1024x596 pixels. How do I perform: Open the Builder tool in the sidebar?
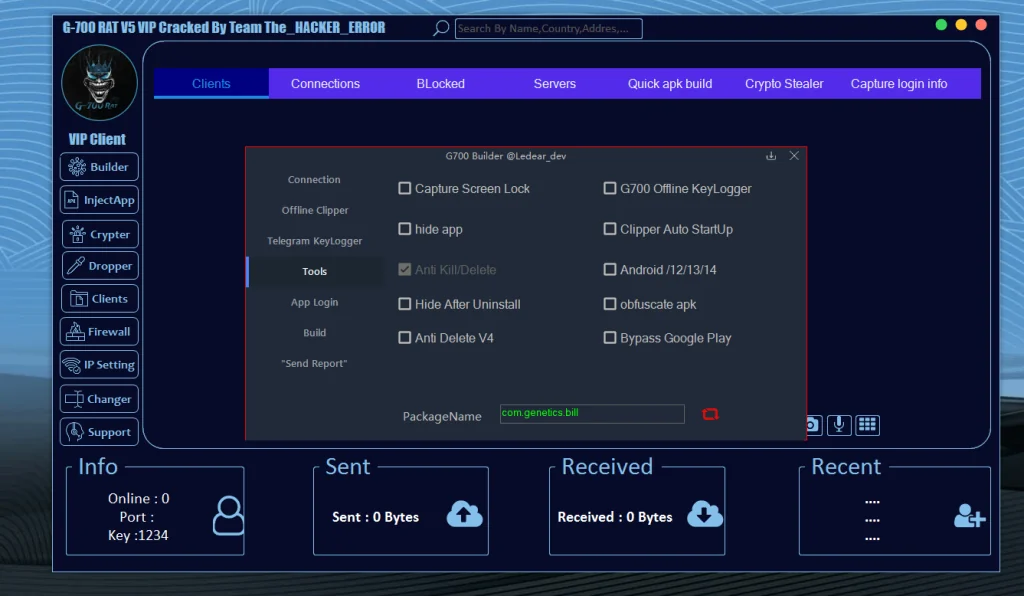click(98, 166)
